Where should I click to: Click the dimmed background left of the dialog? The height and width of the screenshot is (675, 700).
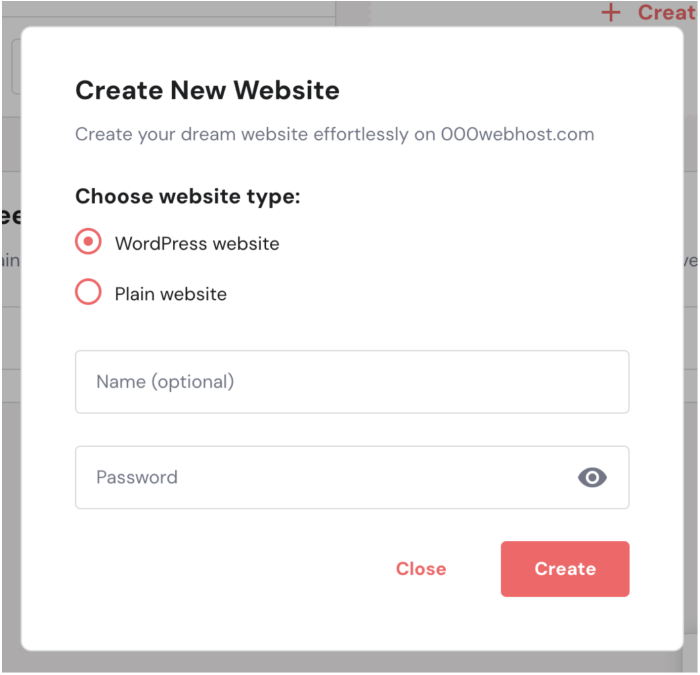11,339
